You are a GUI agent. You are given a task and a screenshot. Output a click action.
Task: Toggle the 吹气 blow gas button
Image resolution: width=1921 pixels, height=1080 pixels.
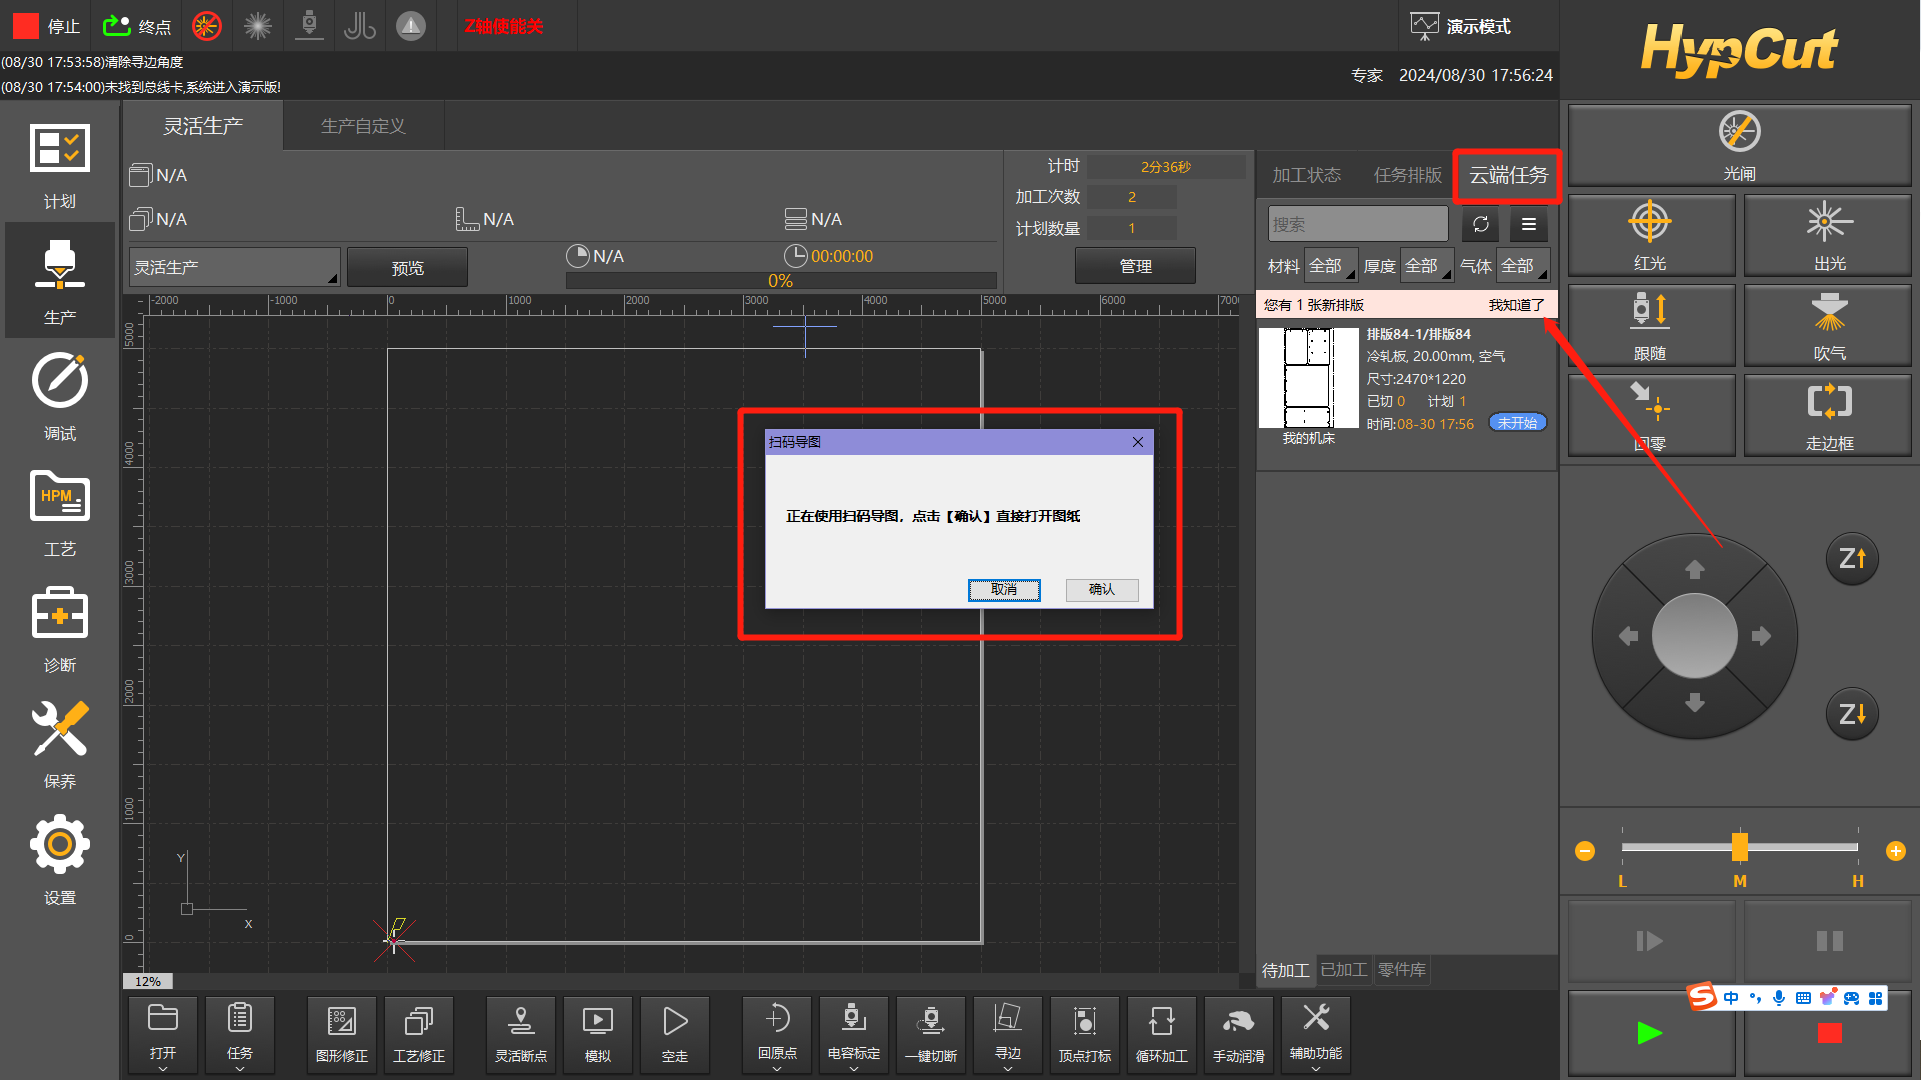point(1829,326)
